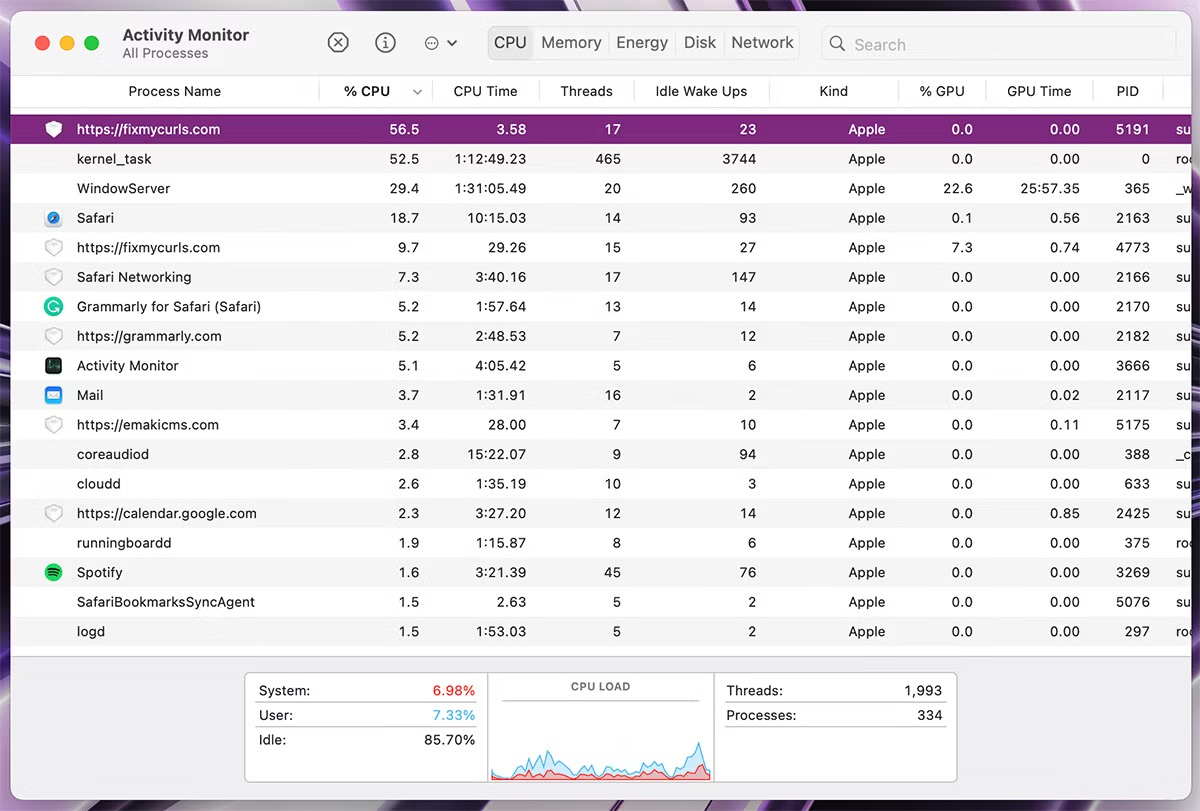Select the kernel_task process row

(x=600, y=159)
